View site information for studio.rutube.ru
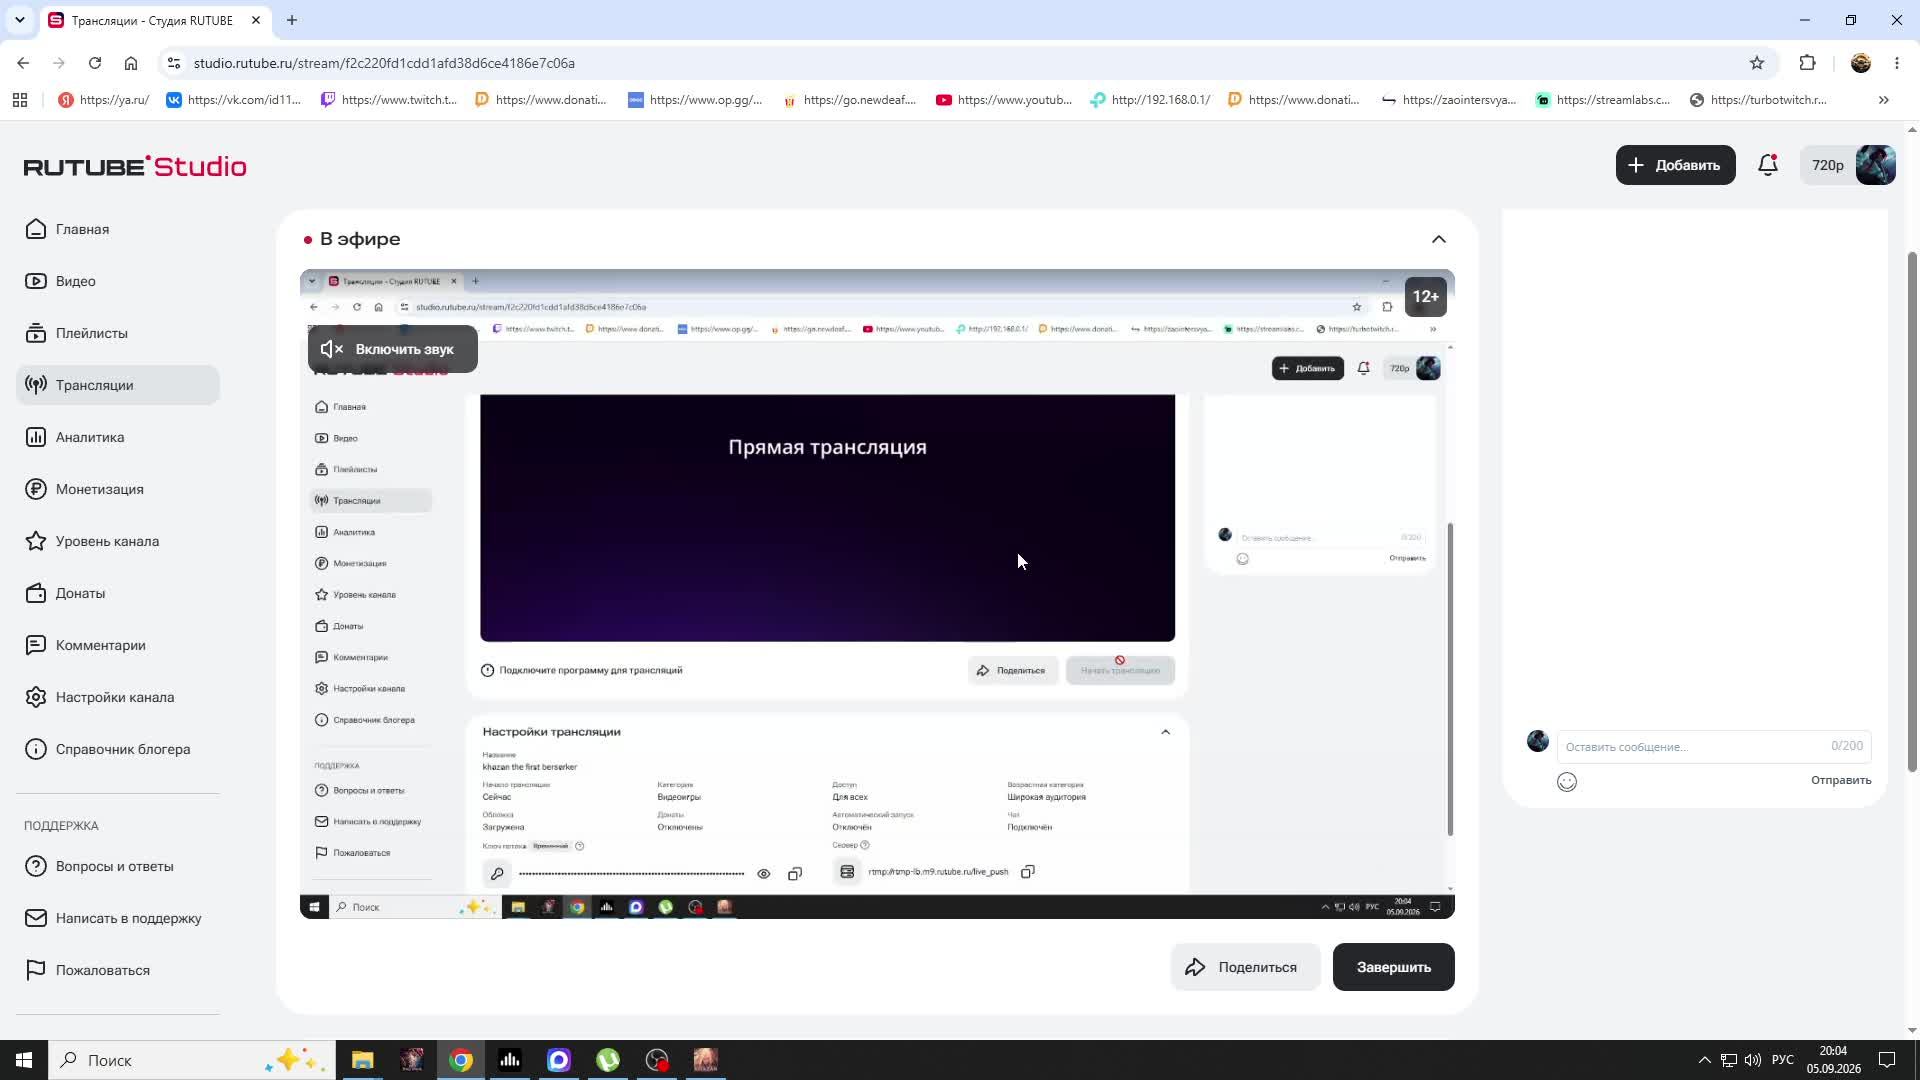Screen dimensions: 1920x1080 coord(174,63)
